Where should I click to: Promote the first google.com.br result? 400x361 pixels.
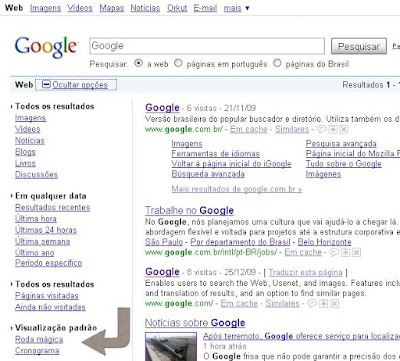click(334, 129)
